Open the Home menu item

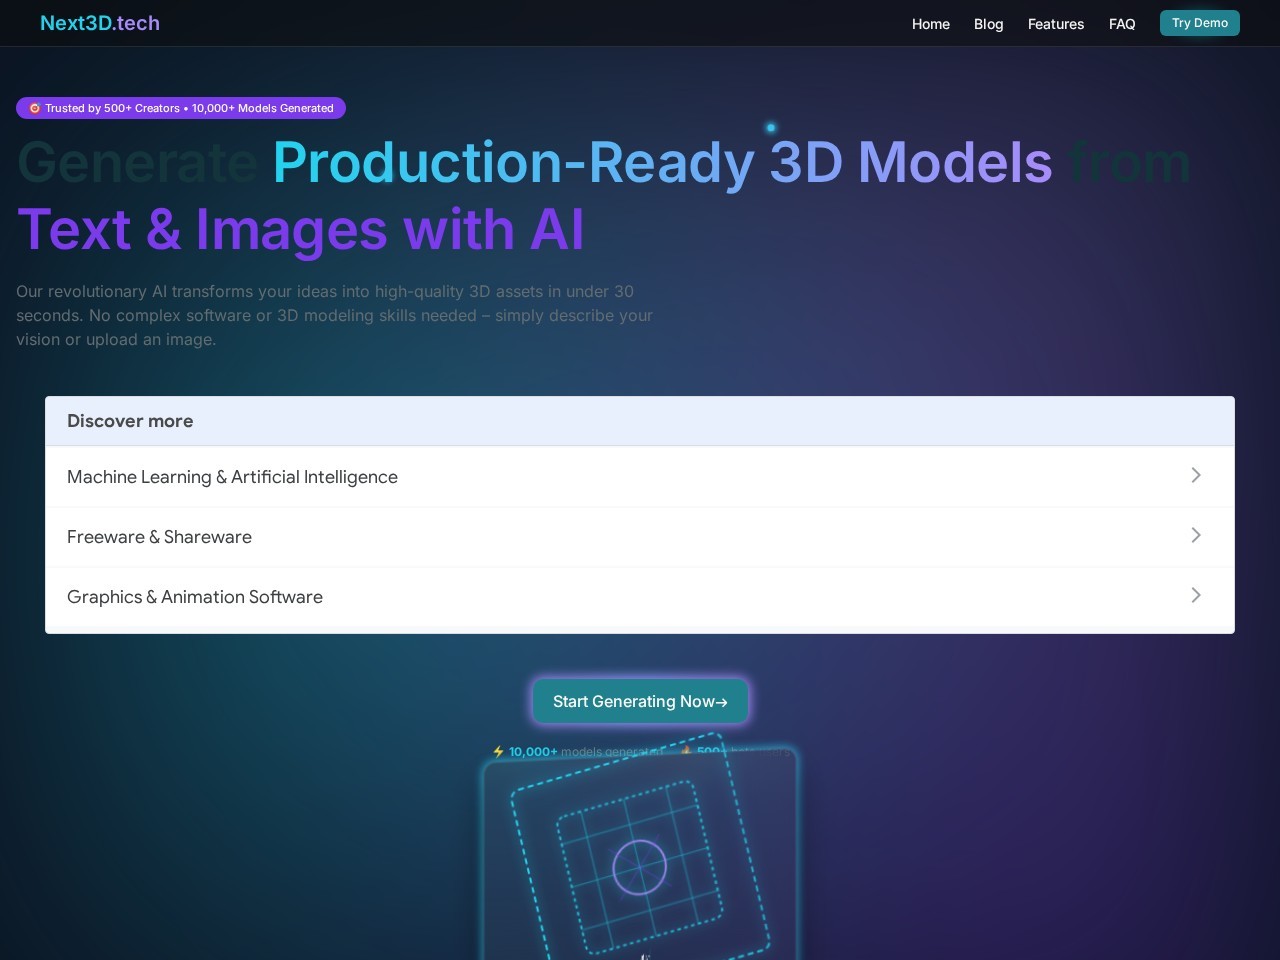931,24
